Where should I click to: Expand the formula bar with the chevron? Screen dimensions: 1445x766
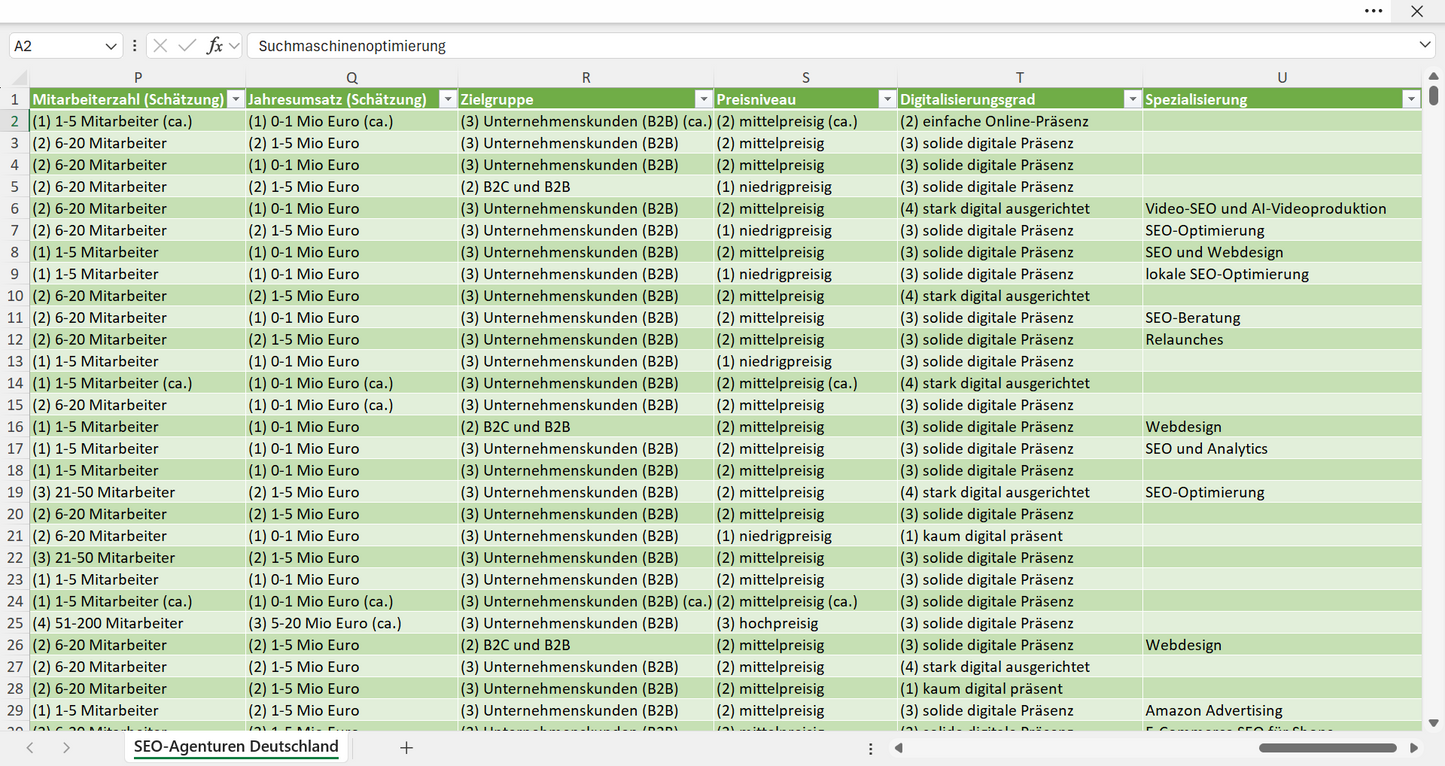coord(1425,46)
